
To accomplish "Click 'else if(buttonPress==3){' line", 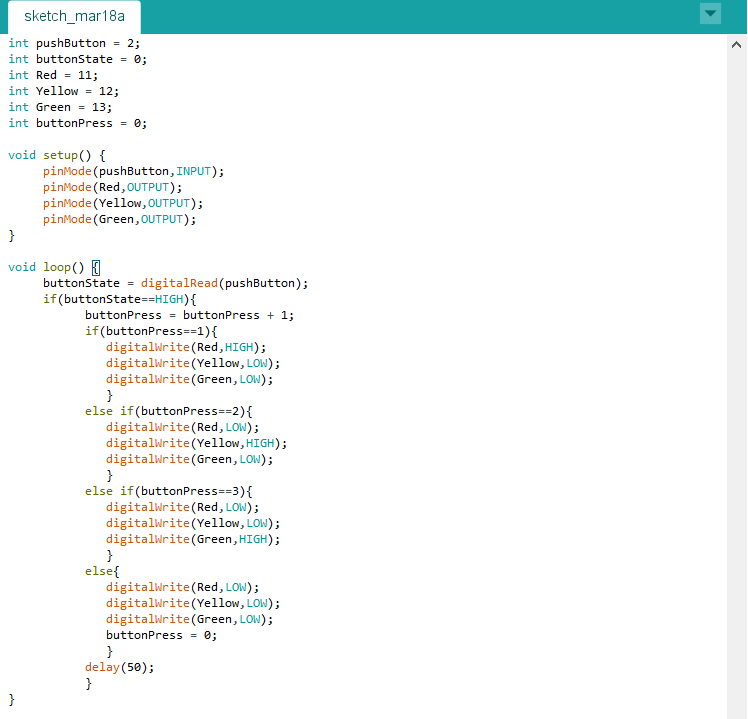I will pos(168,491).
